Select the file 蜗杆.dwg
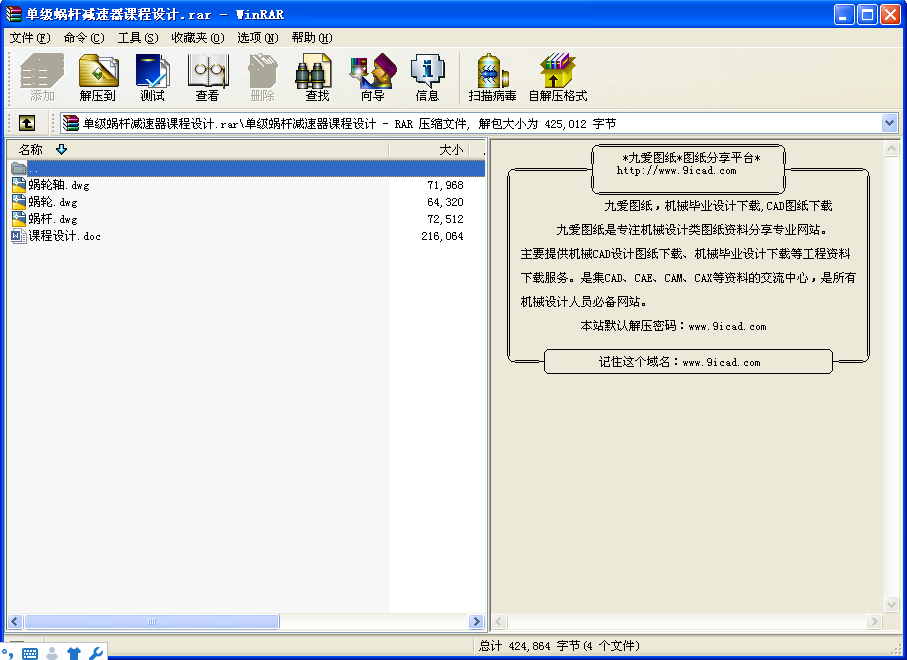Screen dimensions: 907x660 [53, 219]
